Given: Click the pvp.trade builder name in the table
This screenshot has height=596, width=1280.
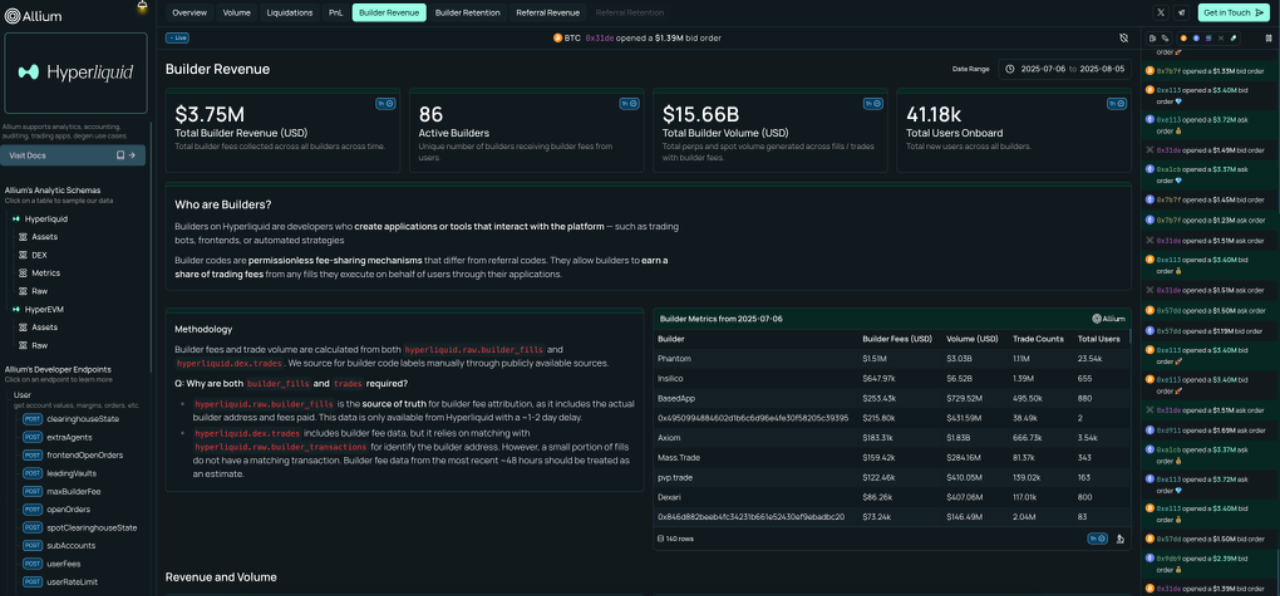Looking at the screenshot, I should [675, 477].
